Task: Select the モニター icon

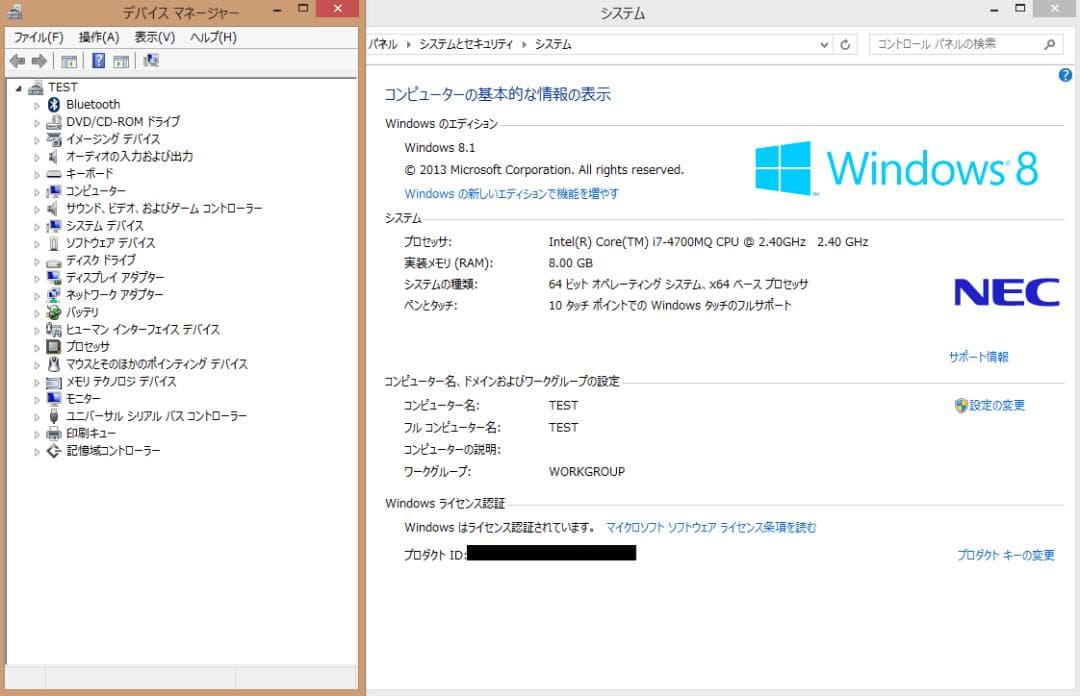Action: click(54, 398)
